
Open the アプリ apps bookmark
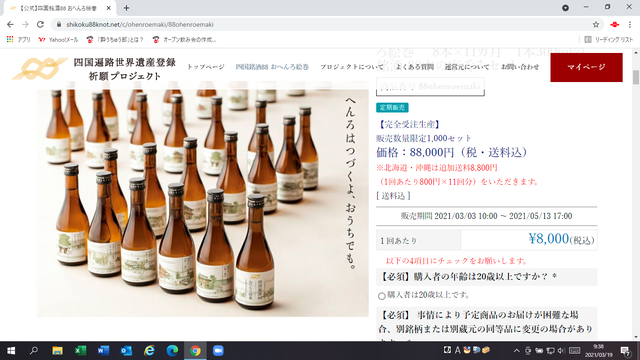[x=18, y=40]
